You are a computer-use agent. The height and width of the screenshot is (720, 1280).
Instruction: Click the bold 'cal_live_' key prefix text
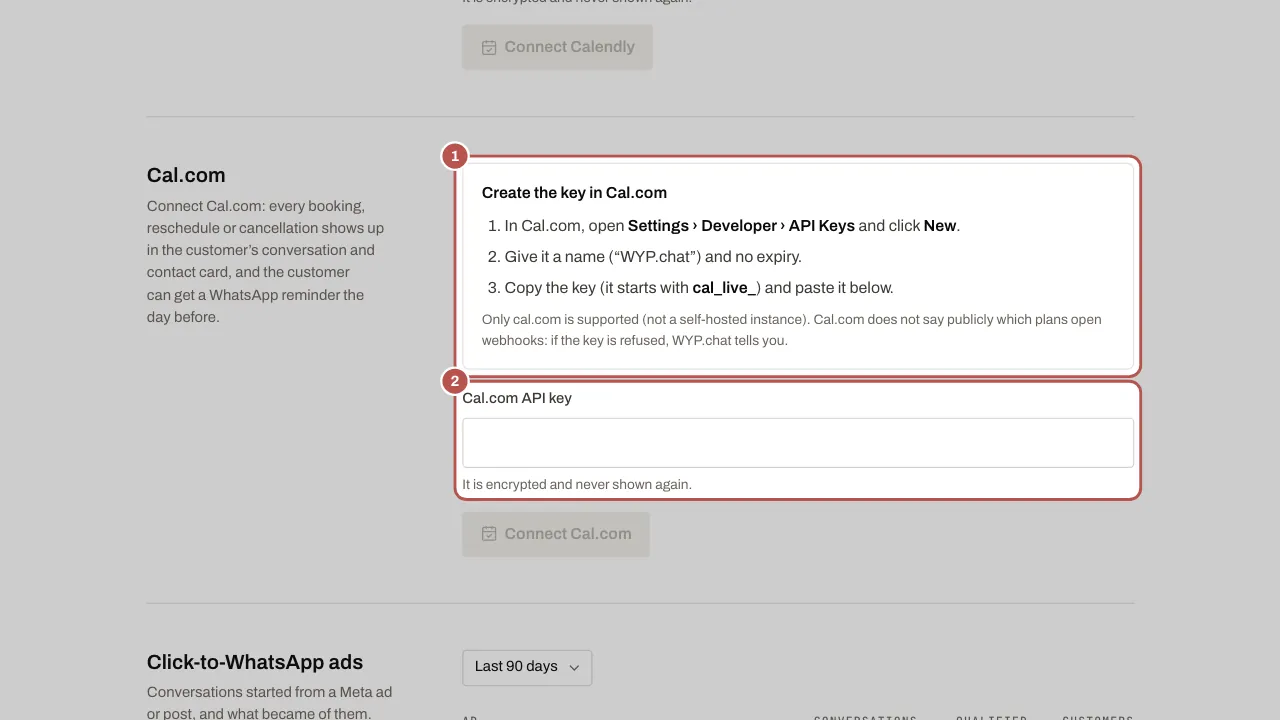[x=726, y=288]
